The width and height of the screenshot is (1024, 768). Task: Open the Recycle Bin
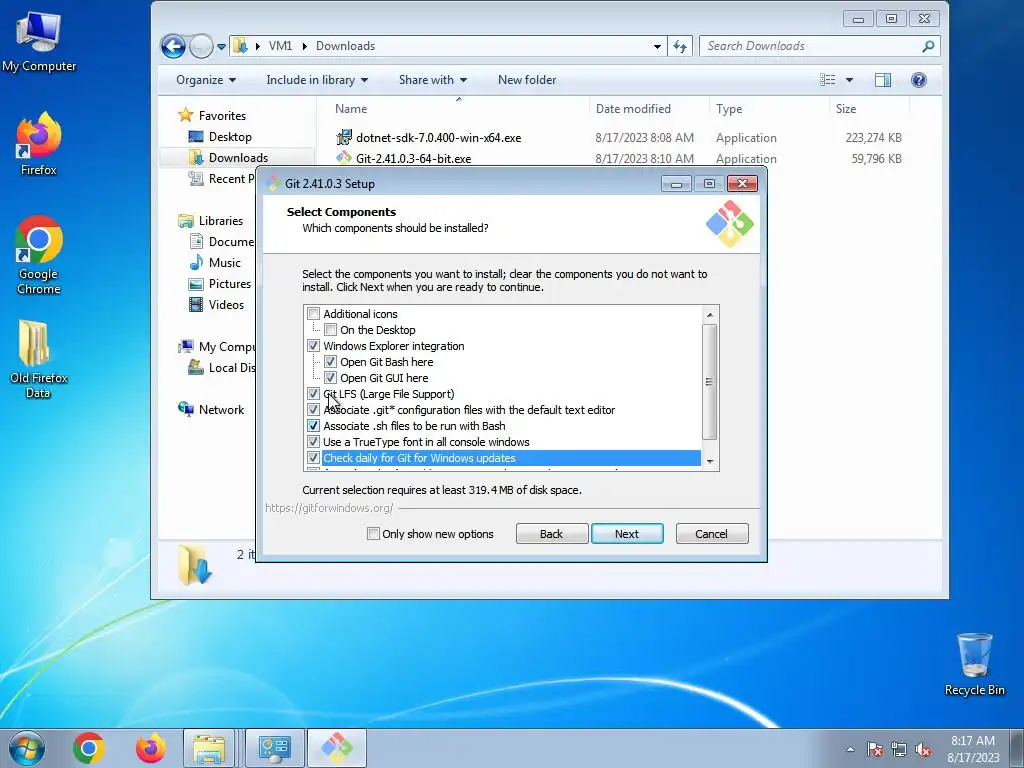(x=974, y=664)
